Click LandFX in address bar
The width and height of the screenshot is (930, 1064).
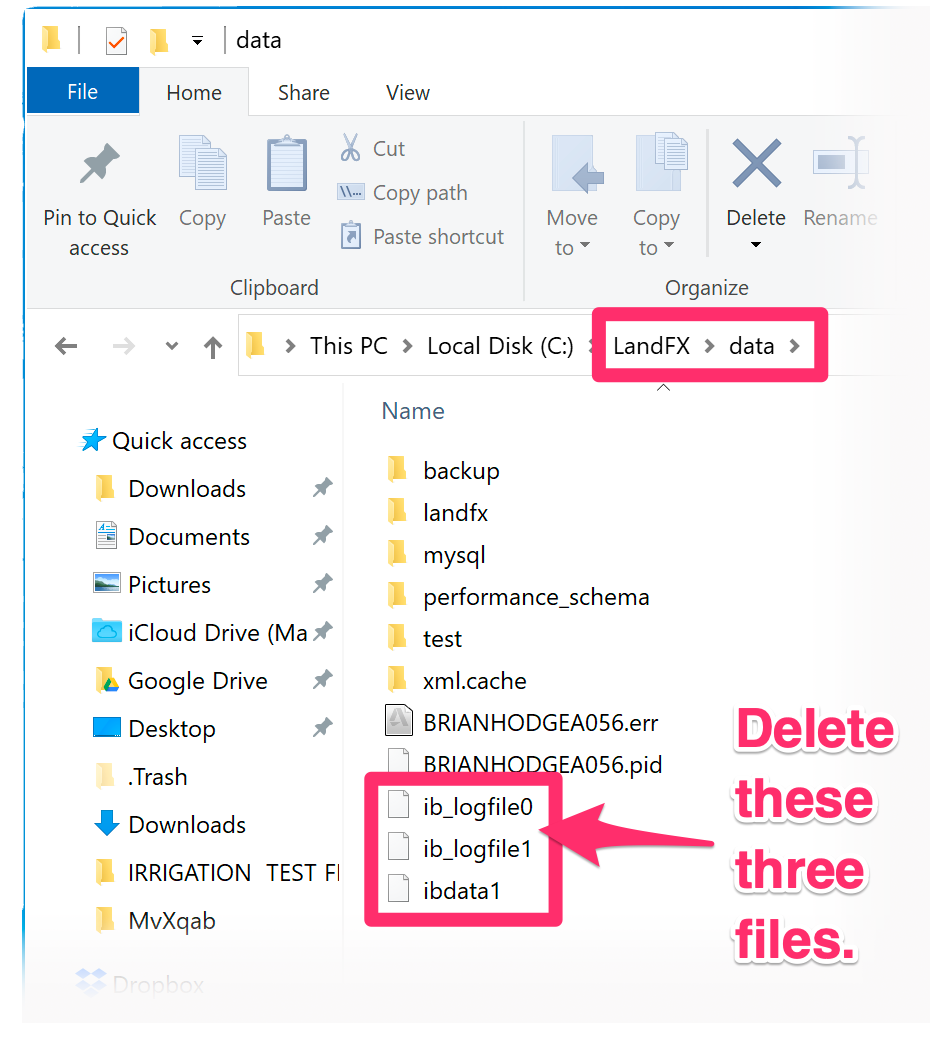point(651,346)
